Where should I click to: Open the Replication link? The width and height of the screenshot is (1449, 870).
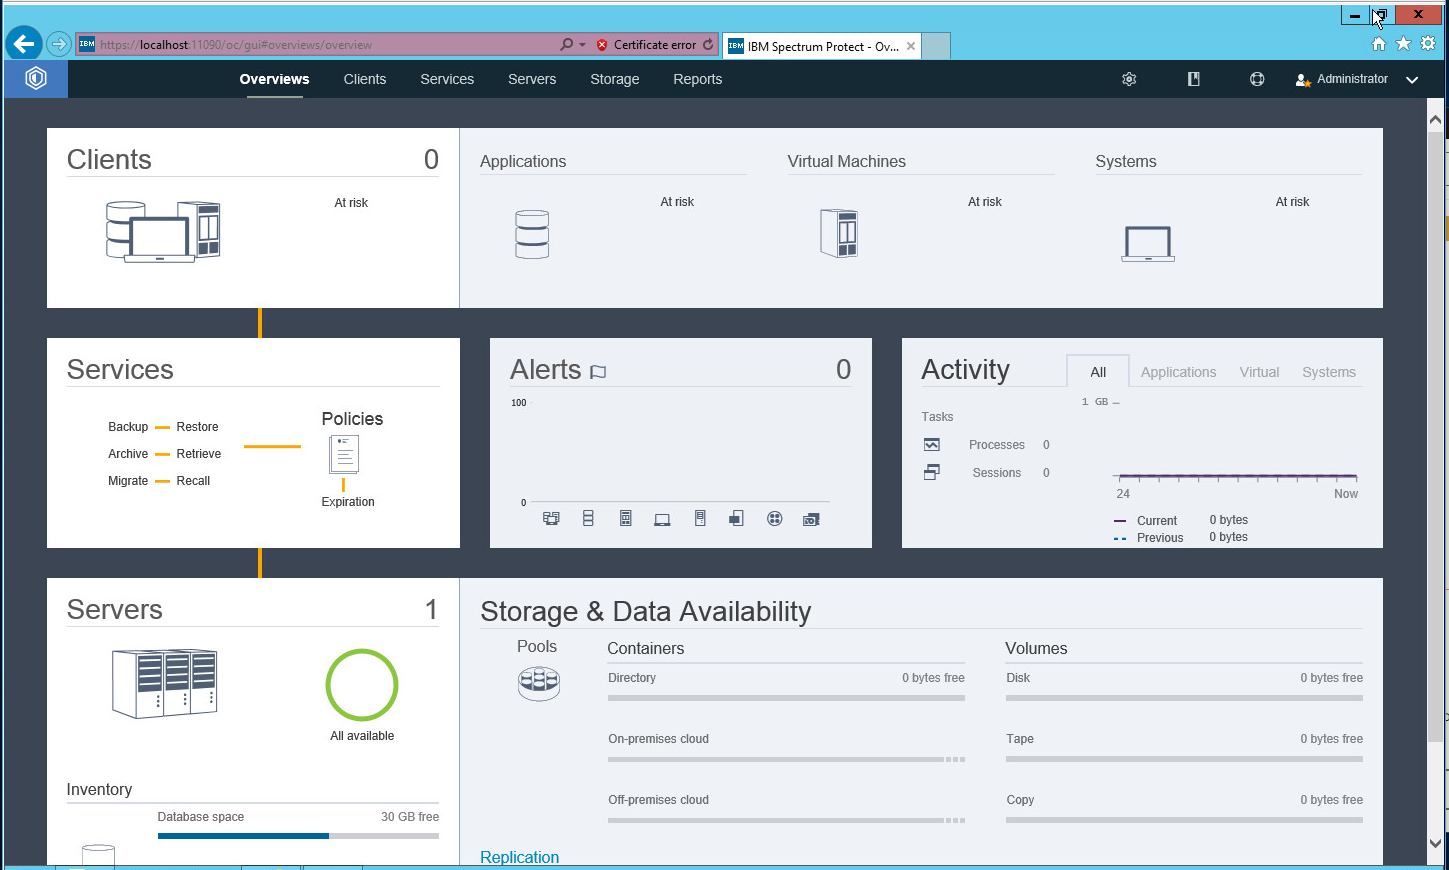point(519,857)
